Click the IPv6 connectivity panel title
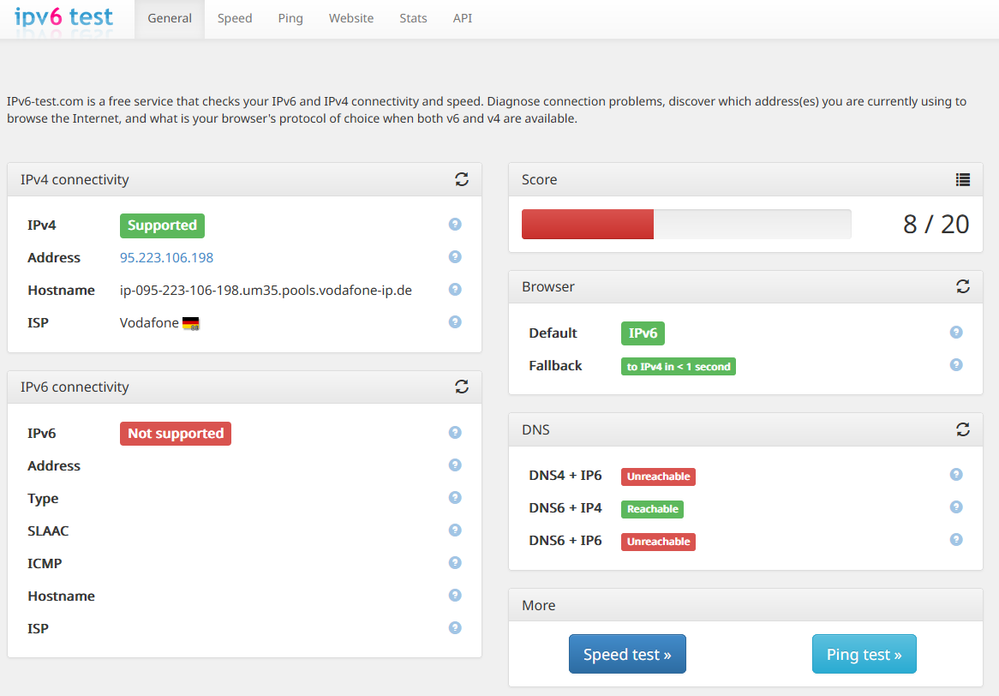999x696 pixels. [75, 387]
